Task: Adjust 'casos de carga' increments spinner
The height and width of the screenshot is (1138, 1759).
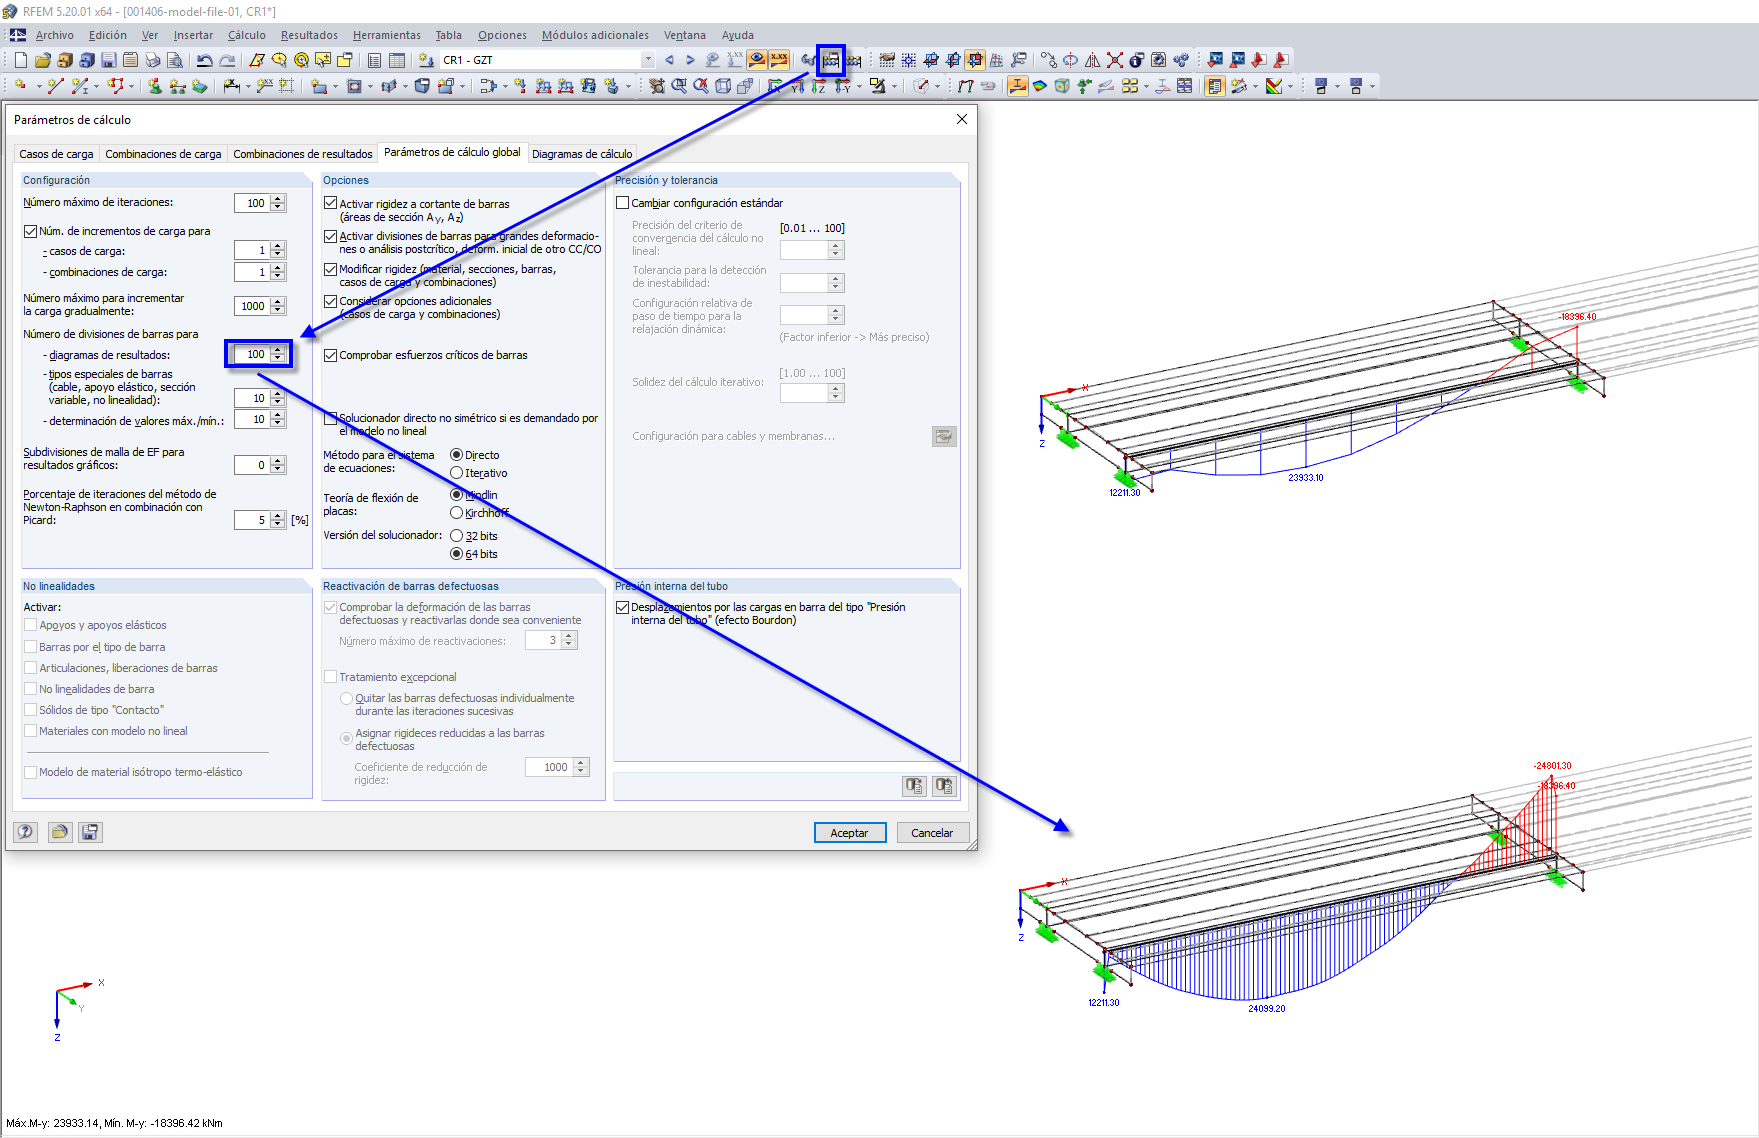Action: click(x=278, y=250)
